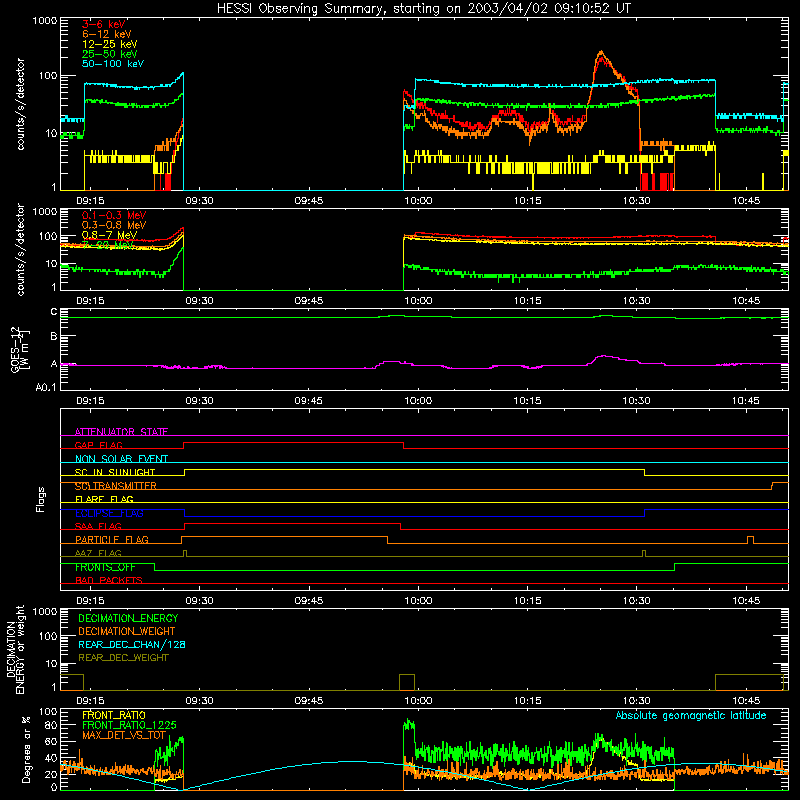Click the GOES-12 axis label
This screenshot has width=800, height=800.
point(19,349)
